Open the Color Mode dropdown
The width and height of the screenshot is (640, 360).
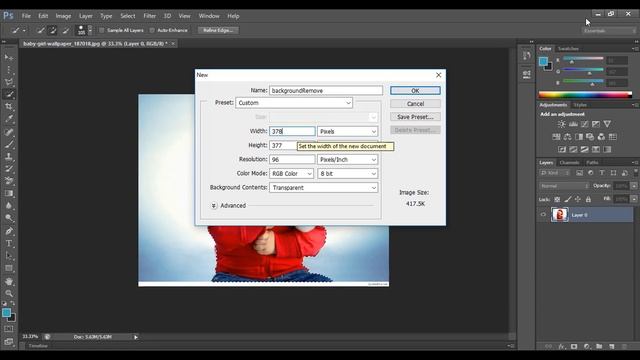pyautogui.click(x=291, y=173)
